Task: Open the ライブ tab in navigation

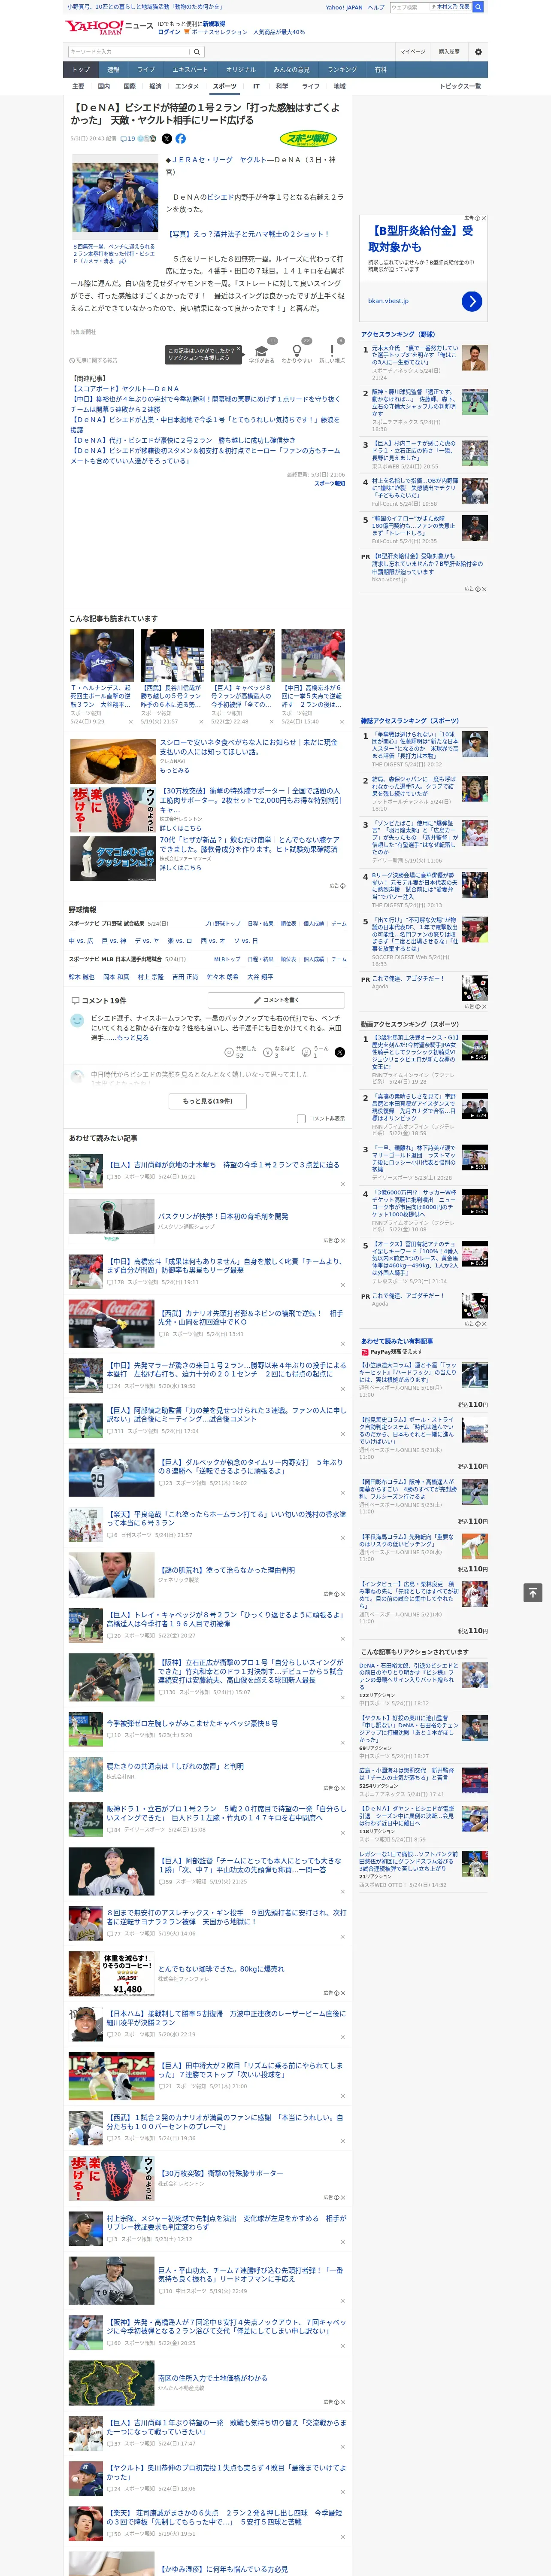Action: tap(146, 70)
